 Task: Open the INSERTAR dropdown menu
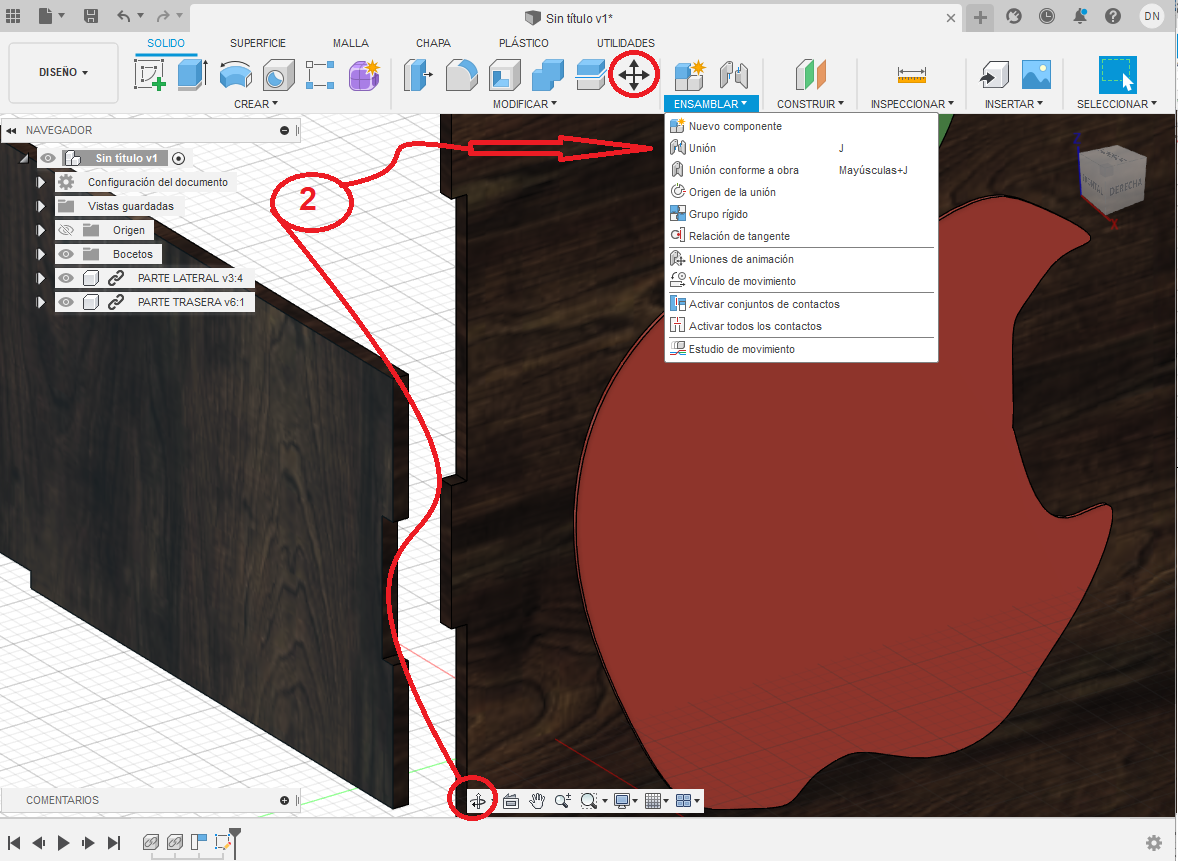(1013, 104)
